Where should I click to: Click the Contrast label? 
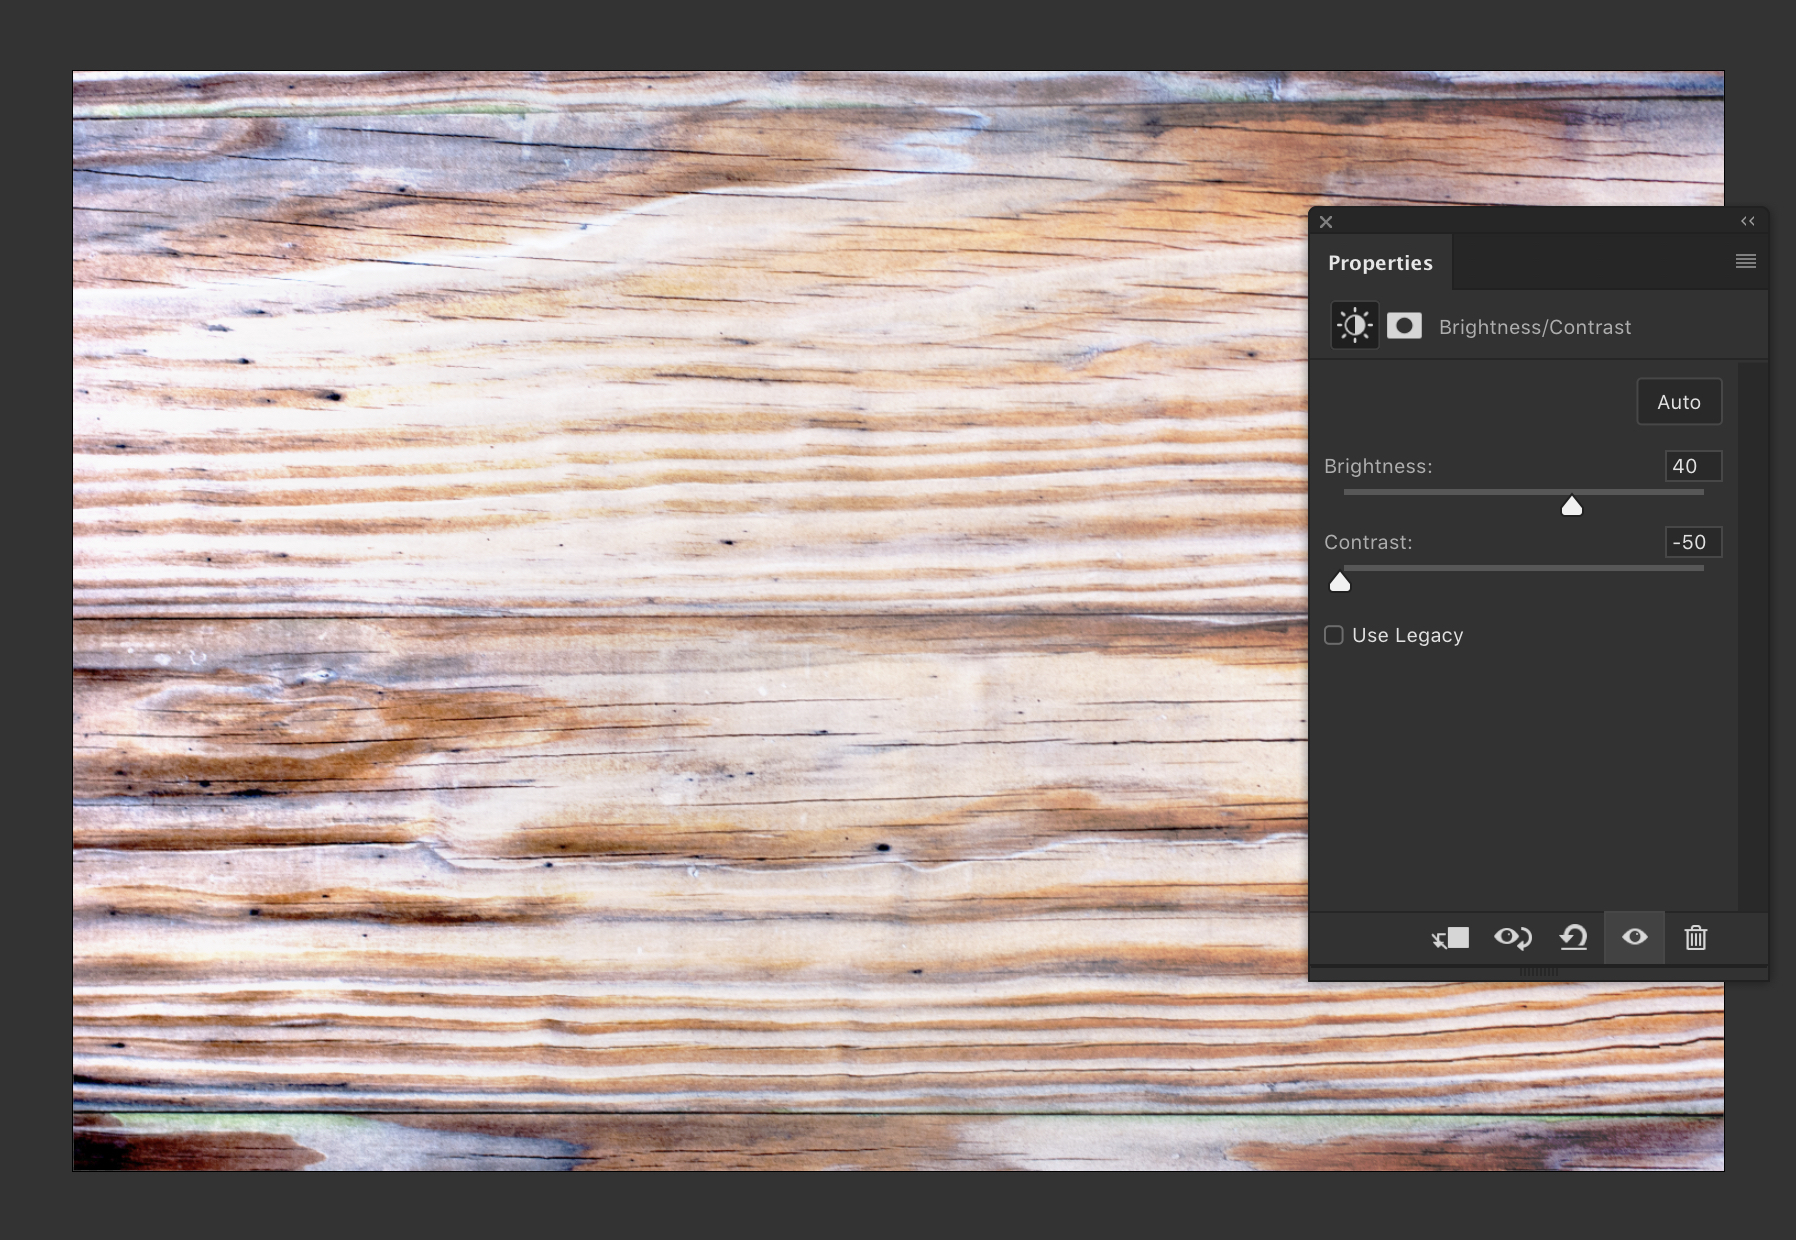1368,542
